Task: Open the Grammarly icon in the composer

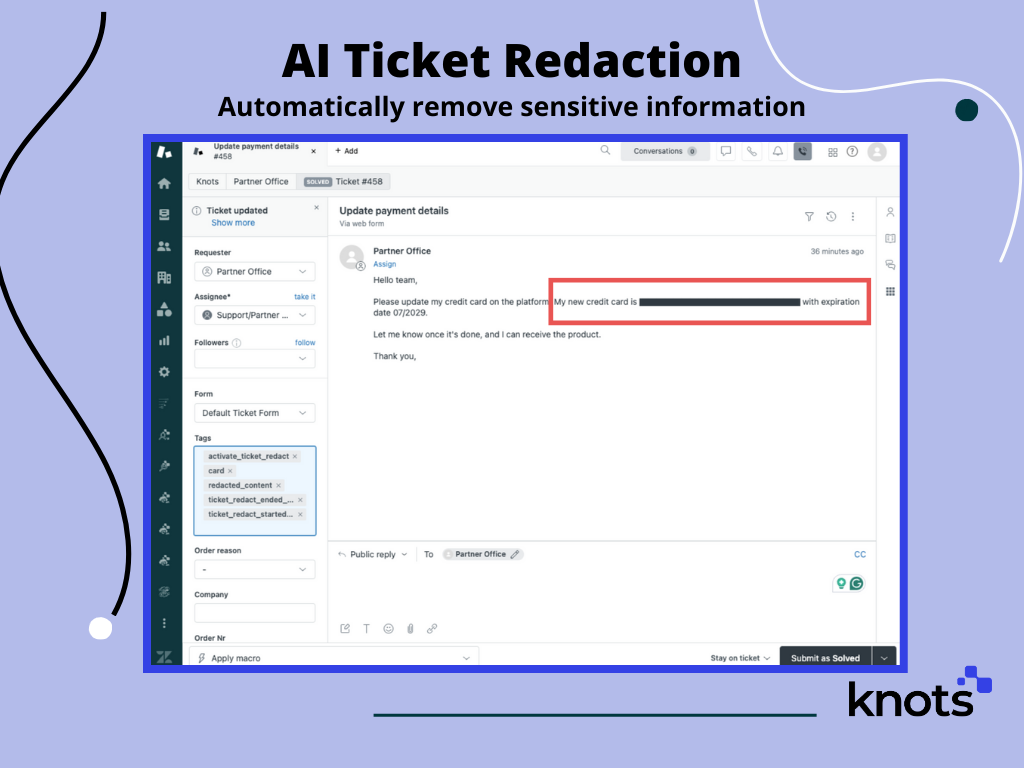Action: pos(855,583)
